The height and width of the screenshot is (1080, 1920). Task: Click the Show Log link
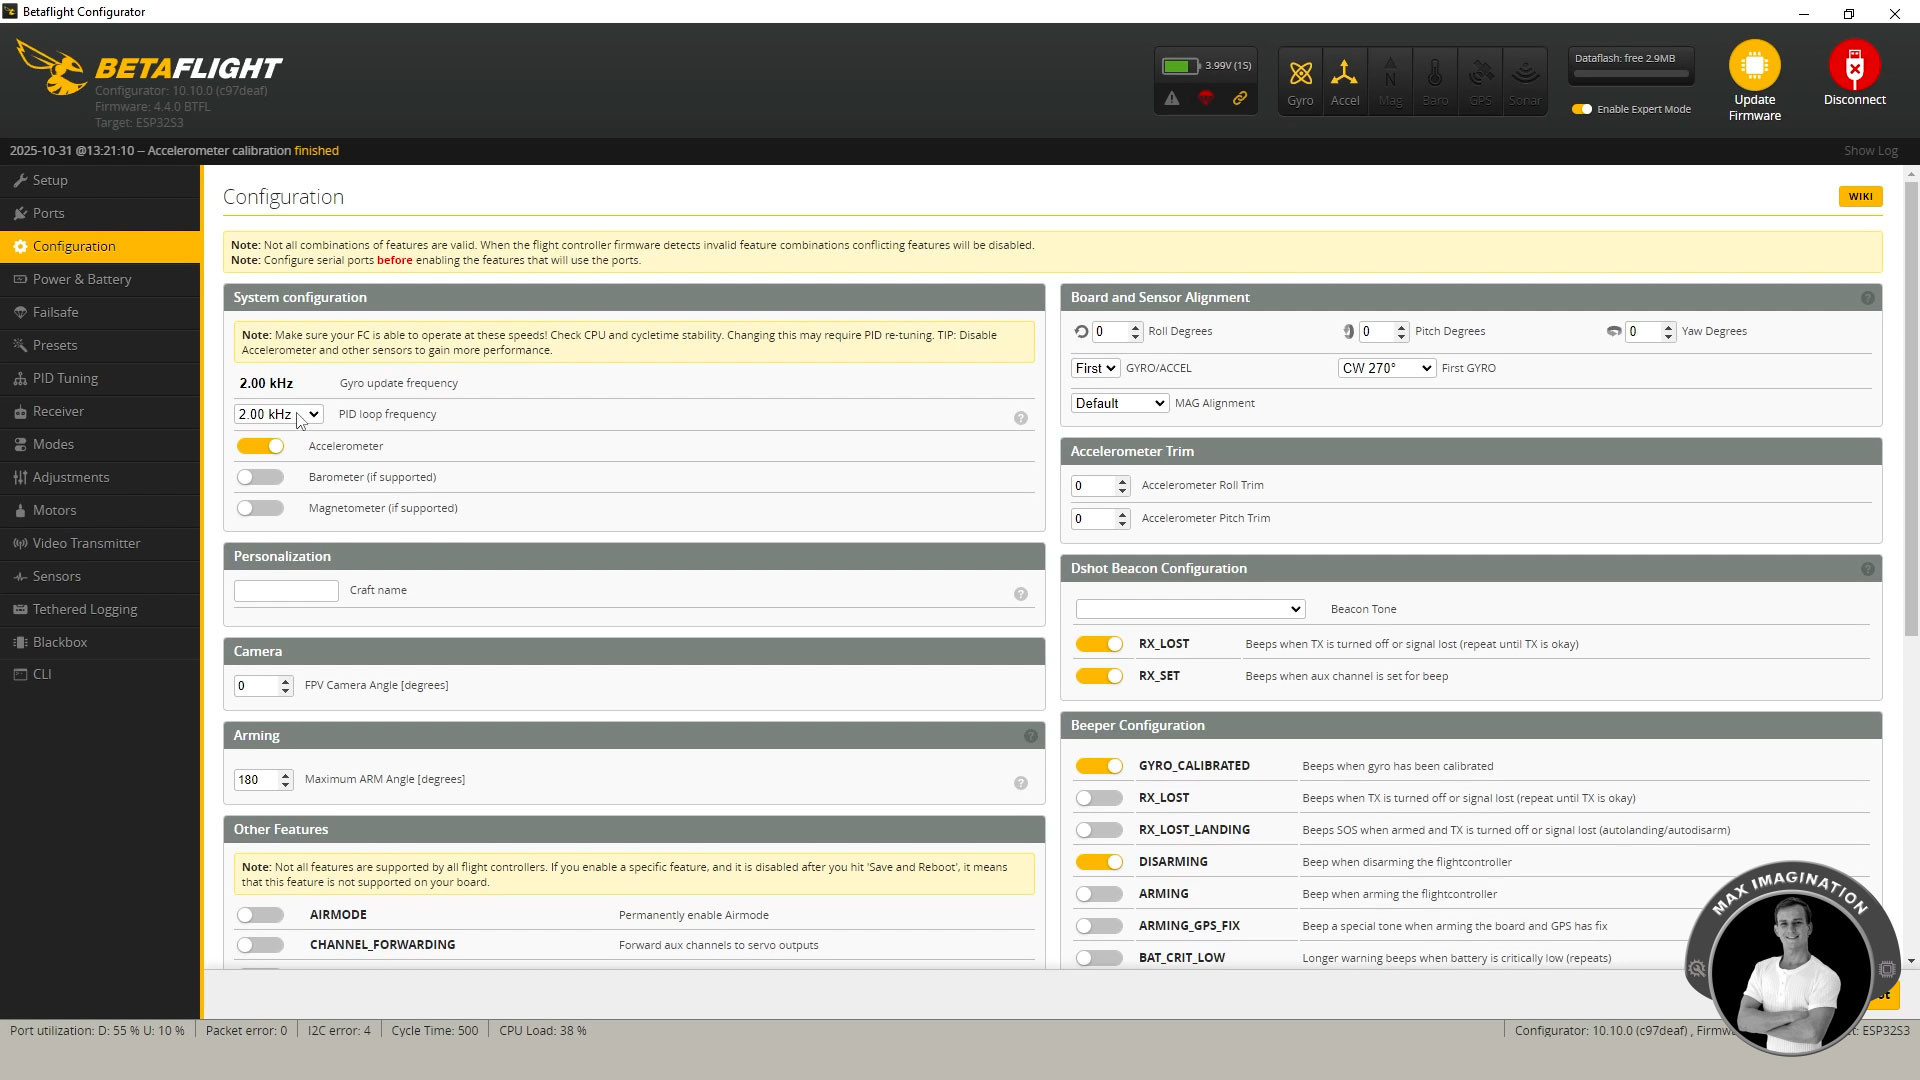(x=1871, y=150)
